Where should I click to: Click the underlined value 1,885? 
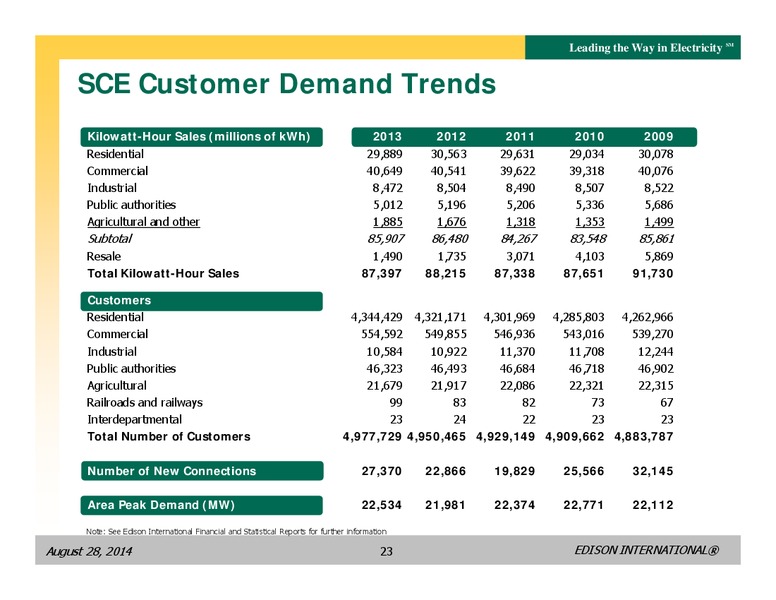pyautogui.click(x=388, y=222)
